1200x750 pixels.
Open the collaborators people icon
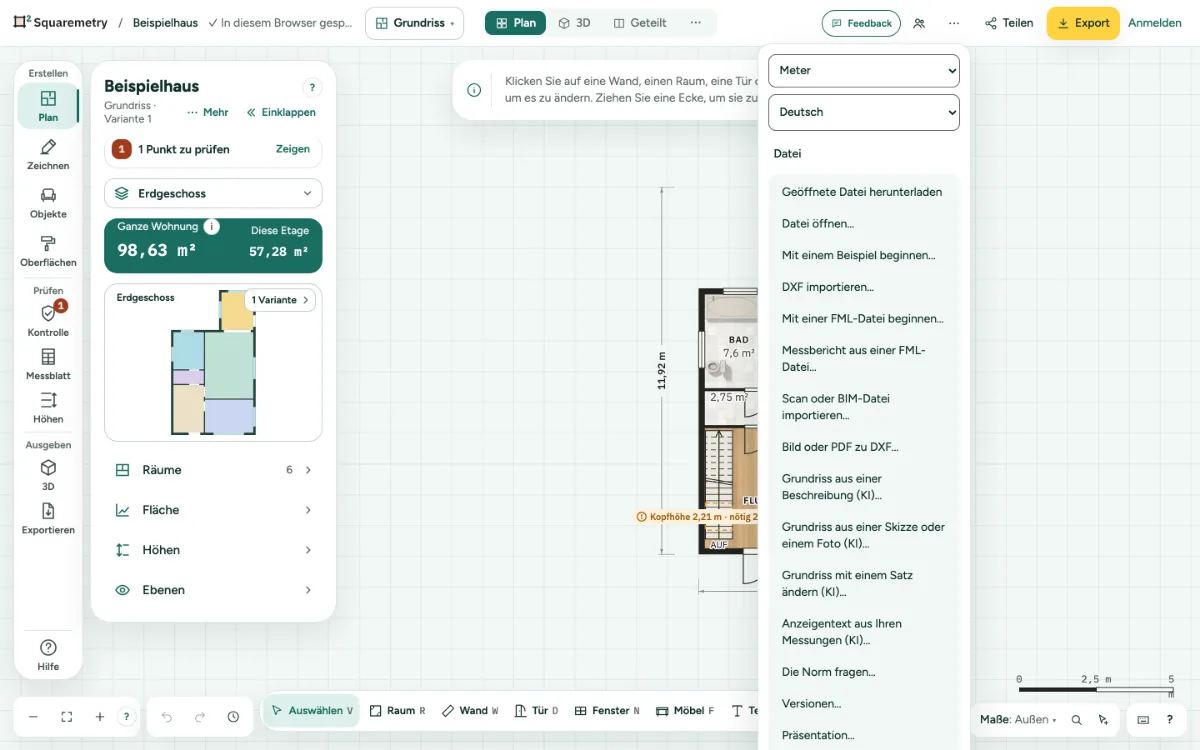point(919,23)
